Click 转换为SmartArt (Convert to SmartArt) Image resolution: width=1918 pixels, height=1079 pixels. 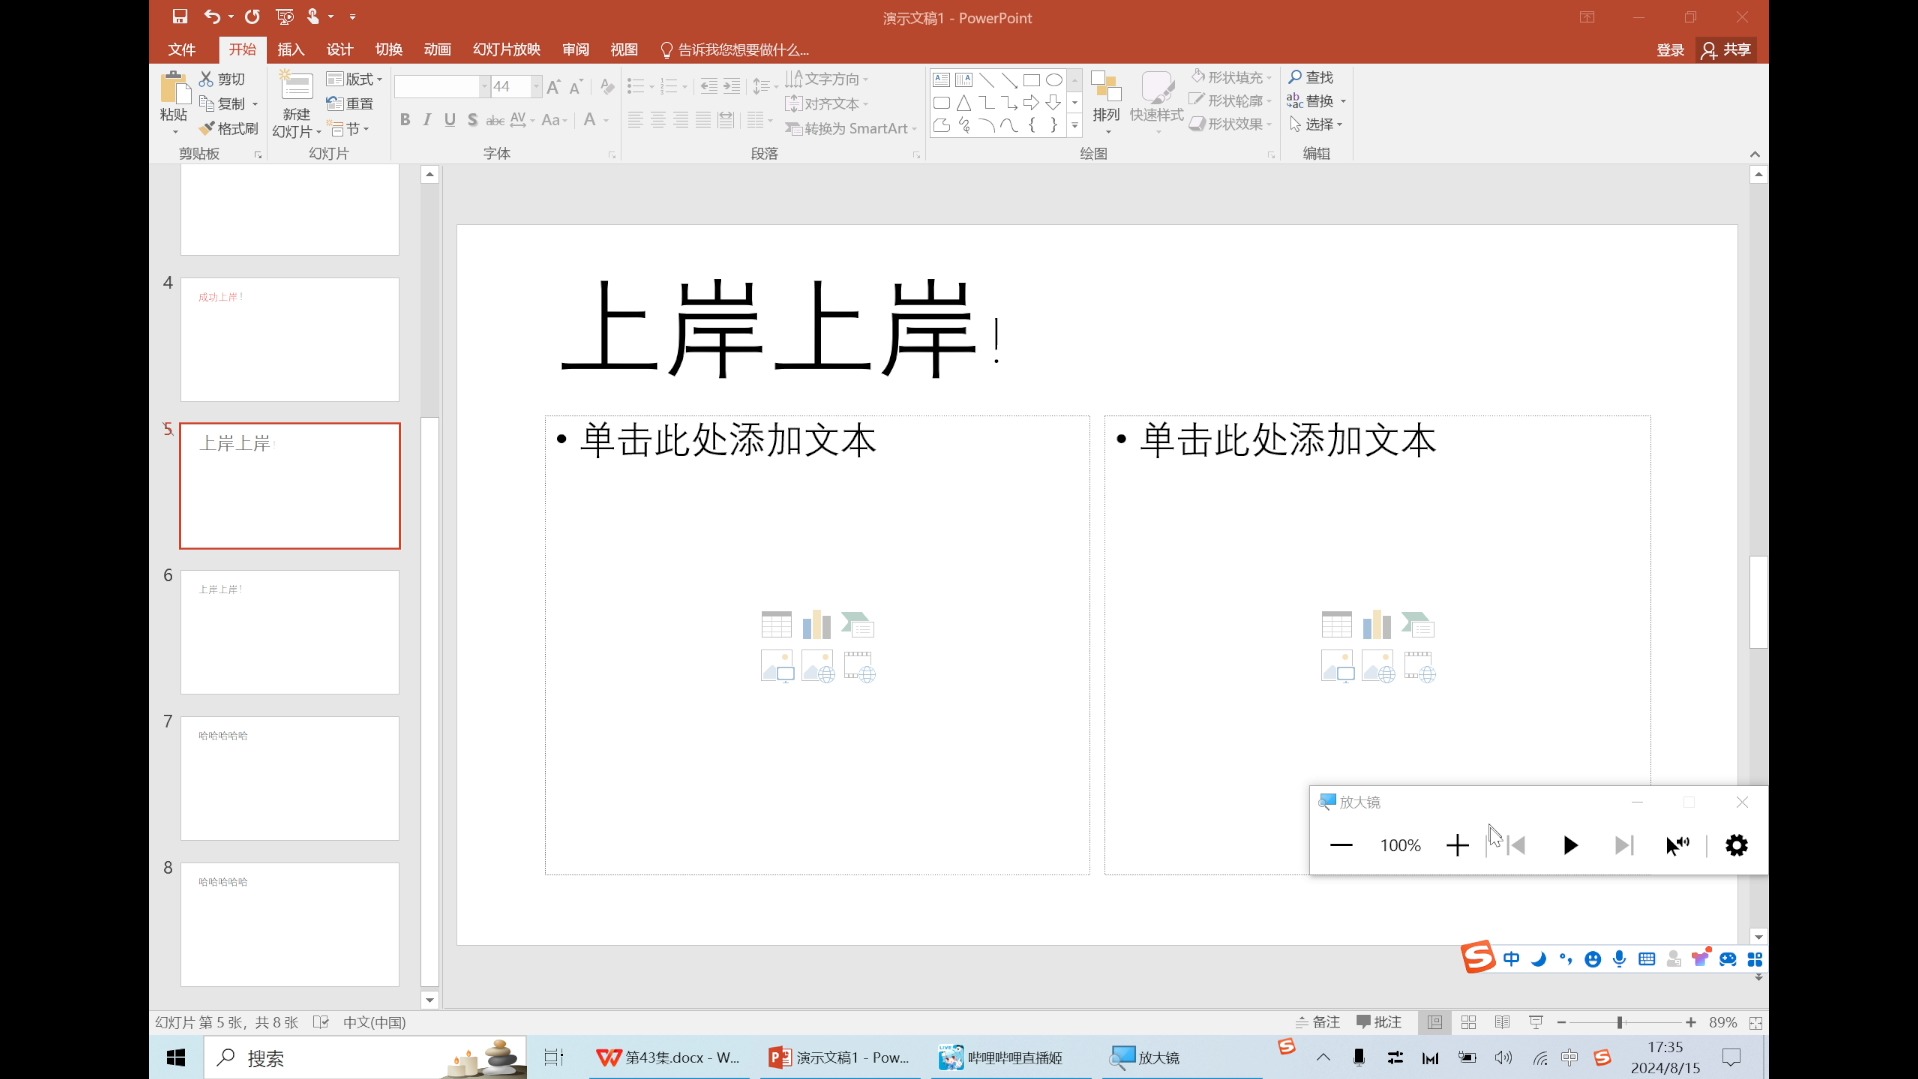coord(849,128)
